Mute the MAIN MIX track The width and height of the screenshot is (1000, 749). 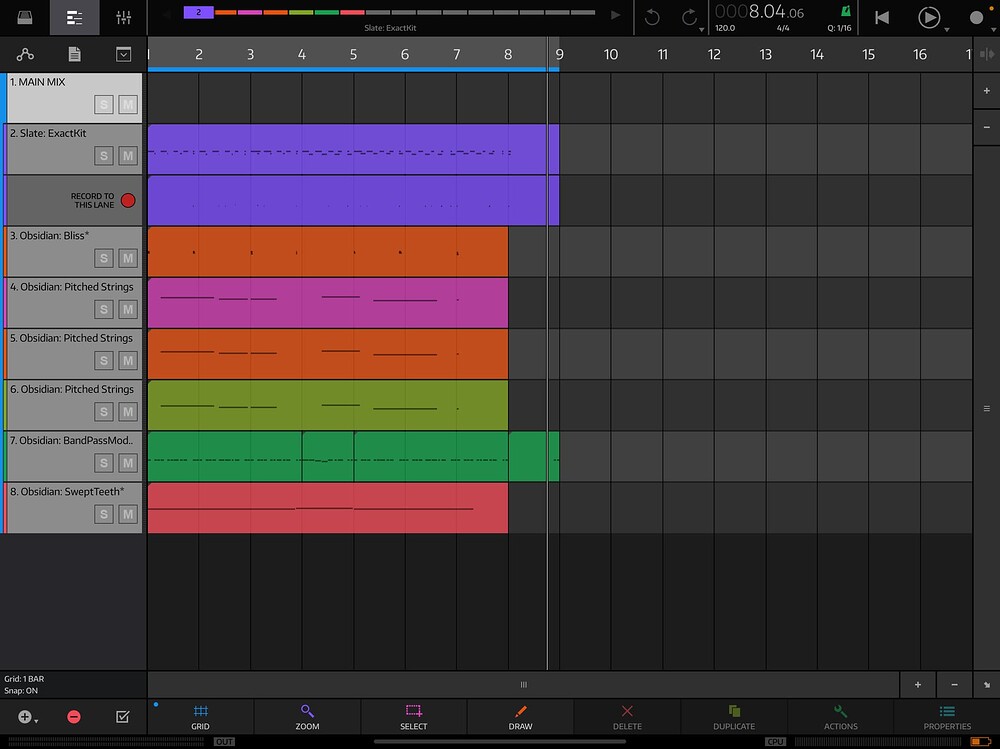point(128,105)
